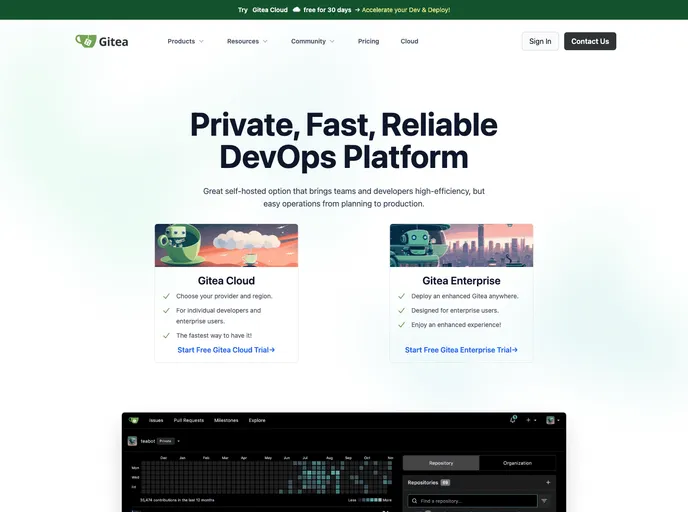The width and height of the screenshot is (688, 512).
Task: Click text 'Designed for enterprise users.'
Action: [x=455, y=310]
